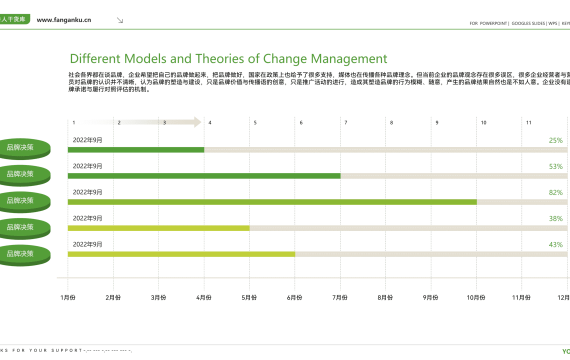Click the diagonal arrow icon beside www.fanganku.cn
The image size is (570, 360).
[x=120, y=20]
